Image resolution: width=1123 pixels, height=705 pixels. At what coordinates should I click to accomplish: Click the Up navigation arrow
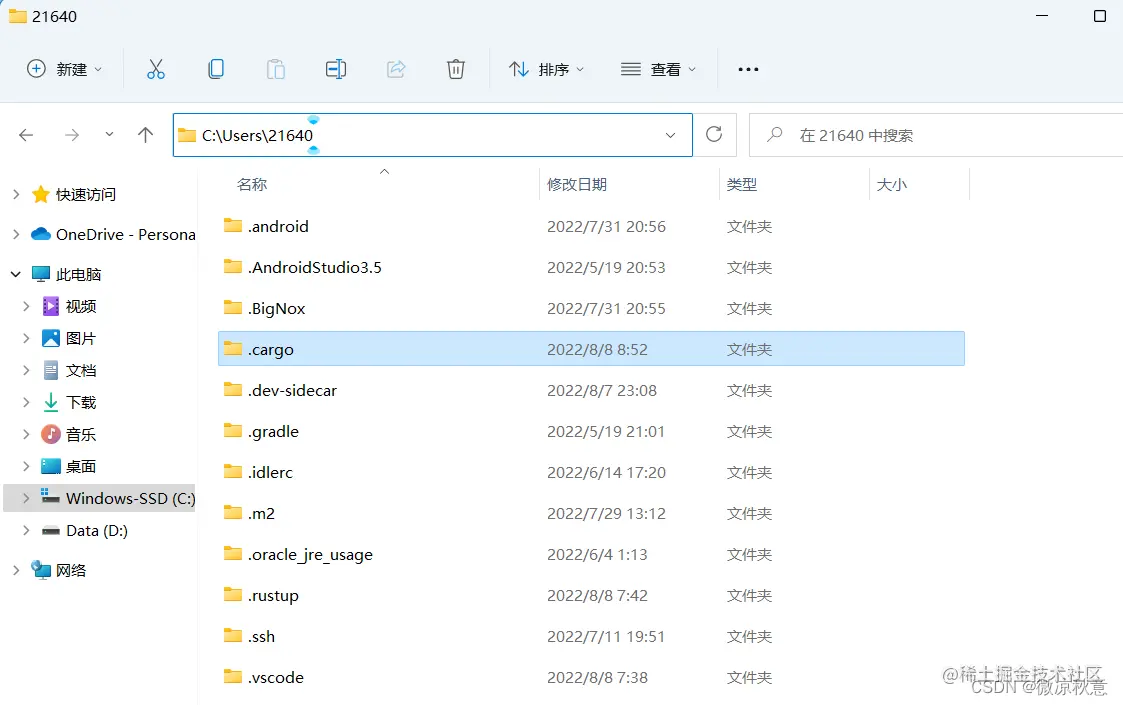pyautogui.click(x=145, y=134)
